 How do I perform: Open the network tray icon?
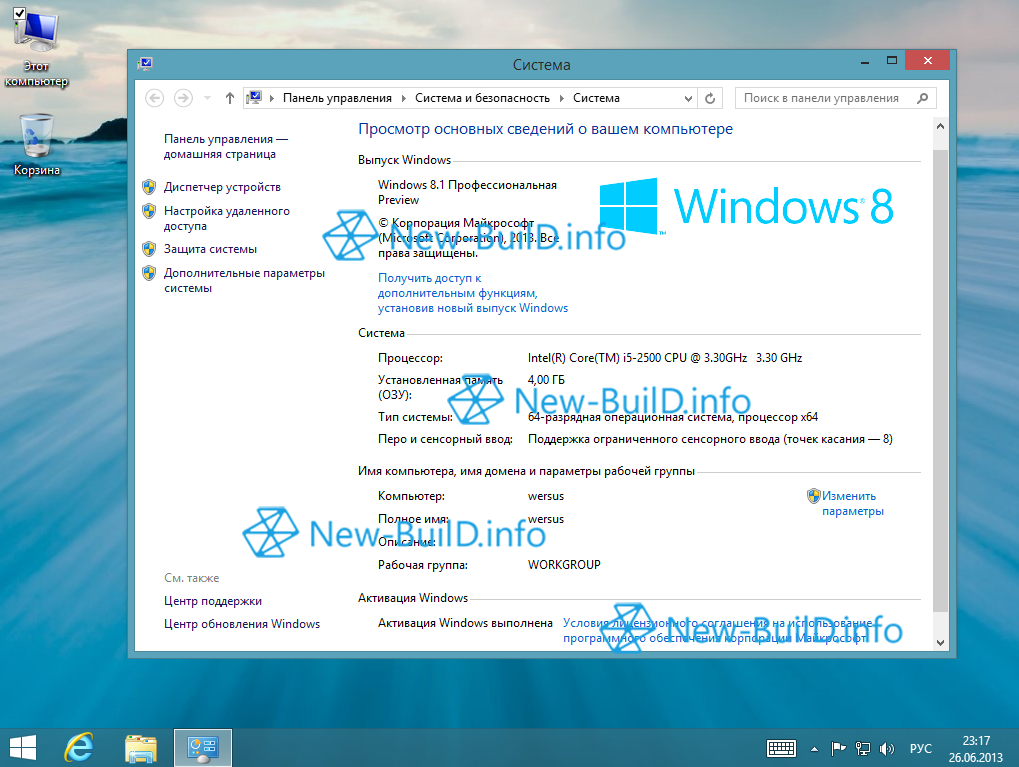click(862, 749)
